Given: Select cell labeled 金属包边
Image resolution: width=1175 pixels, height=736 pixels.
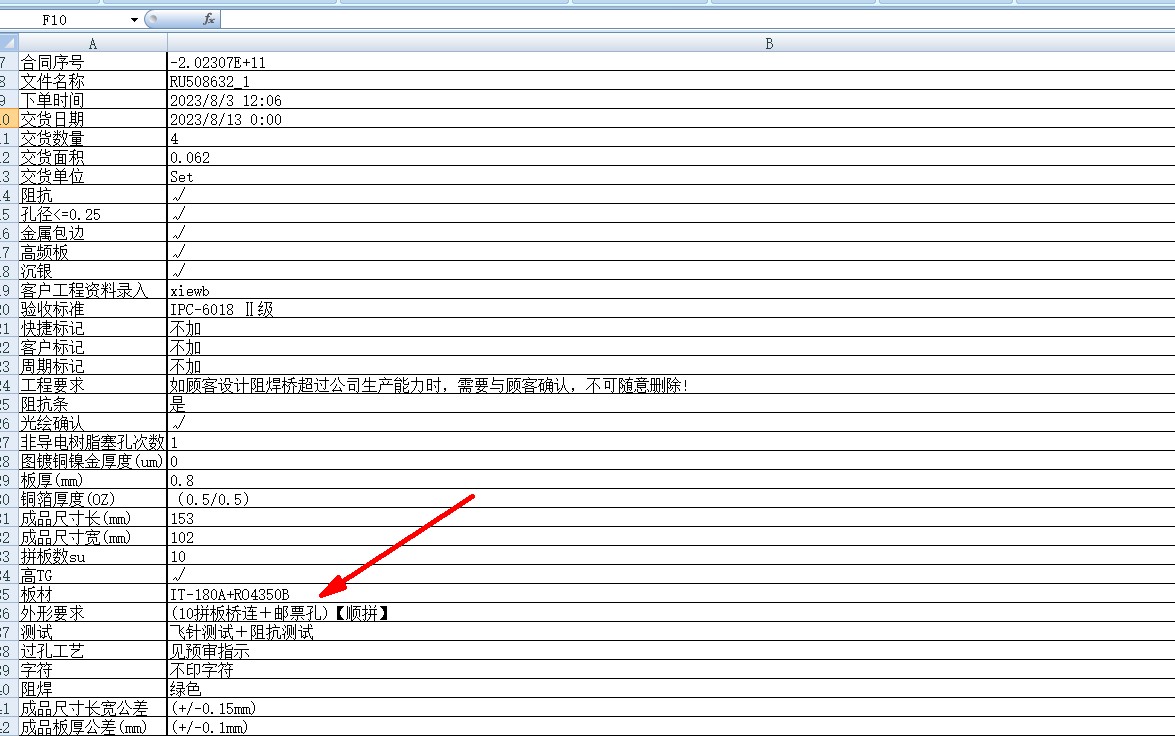Looking at the screenshot, I should [x=93, y=233].
